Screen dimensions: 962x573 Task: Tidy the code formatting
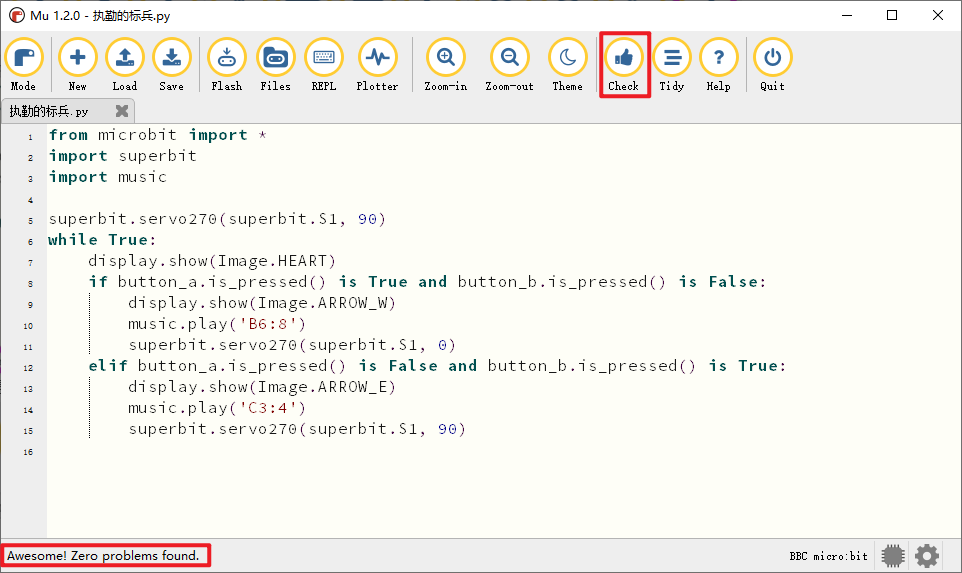coord(672,64)
